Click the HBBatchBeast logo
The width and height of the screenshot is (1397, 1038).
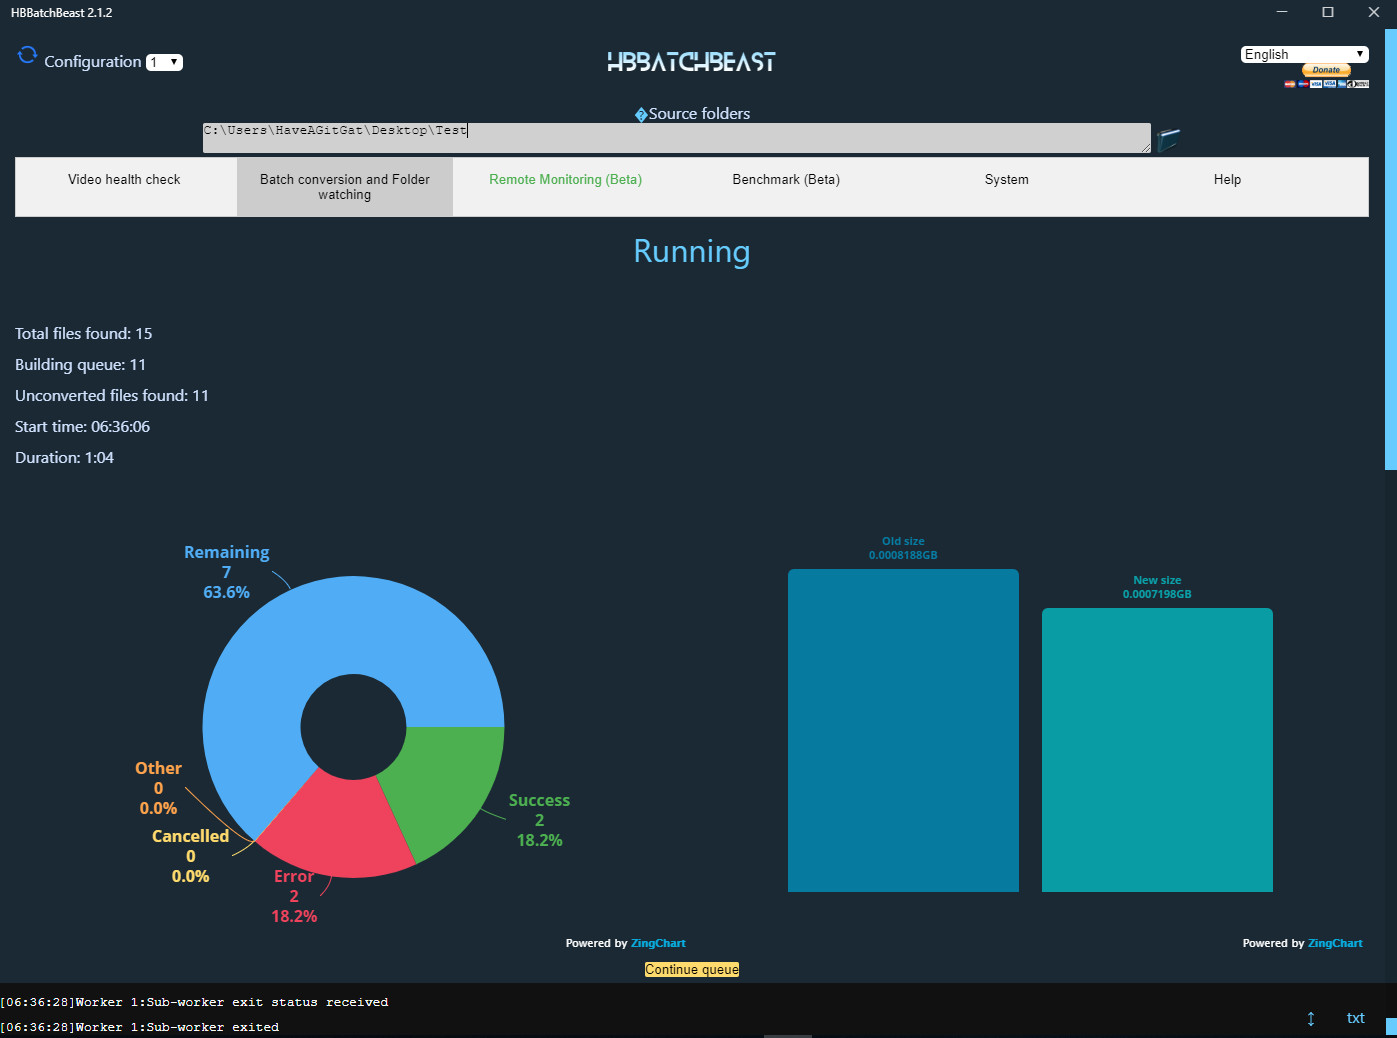pyautogui.click(x=691, y=62)
